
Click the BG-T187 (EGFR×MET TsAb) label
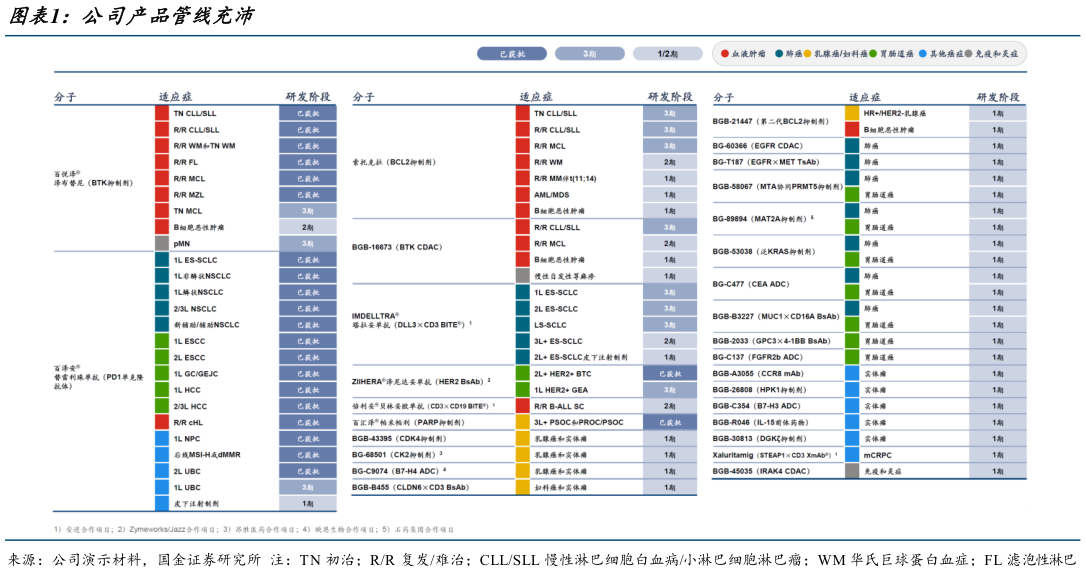(x=765, y=162)
